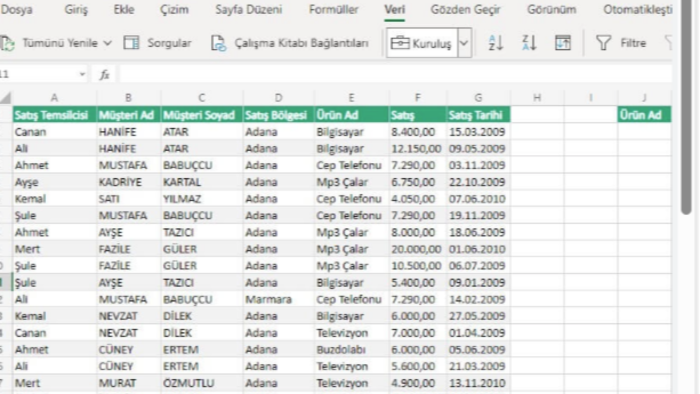Switch to the Giriş tab
This screenshot has width=700, height=394.
(x=76, y=9)
